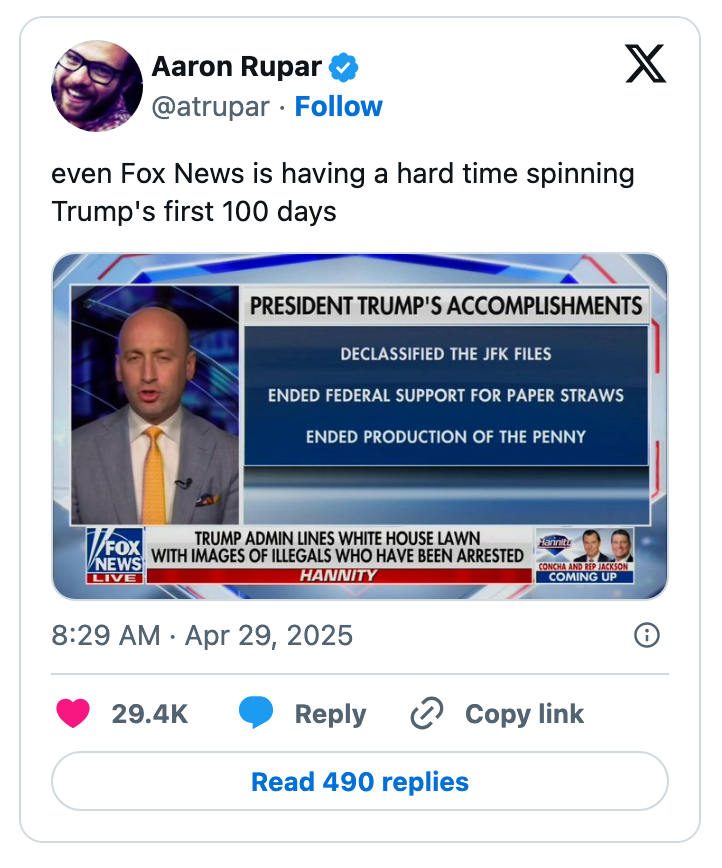This screenshot has height=868, width=722.
Task: Follow @atrupar from the tweet header
Action: (x=339, y=106)
